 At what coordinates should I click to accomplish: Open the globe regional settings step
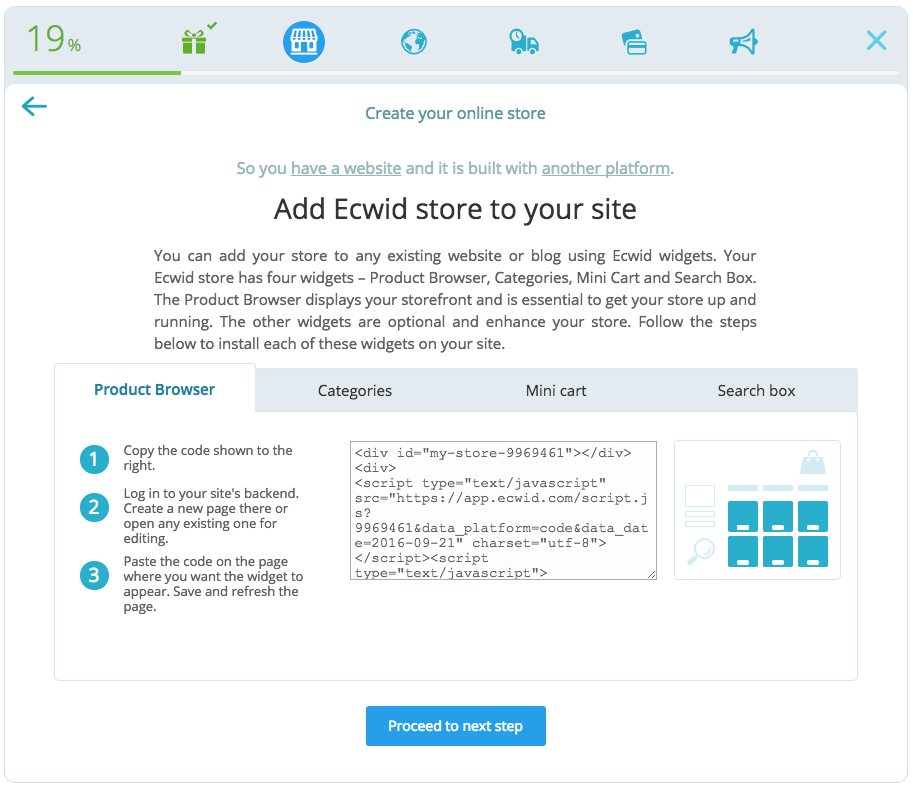[414, 42]
